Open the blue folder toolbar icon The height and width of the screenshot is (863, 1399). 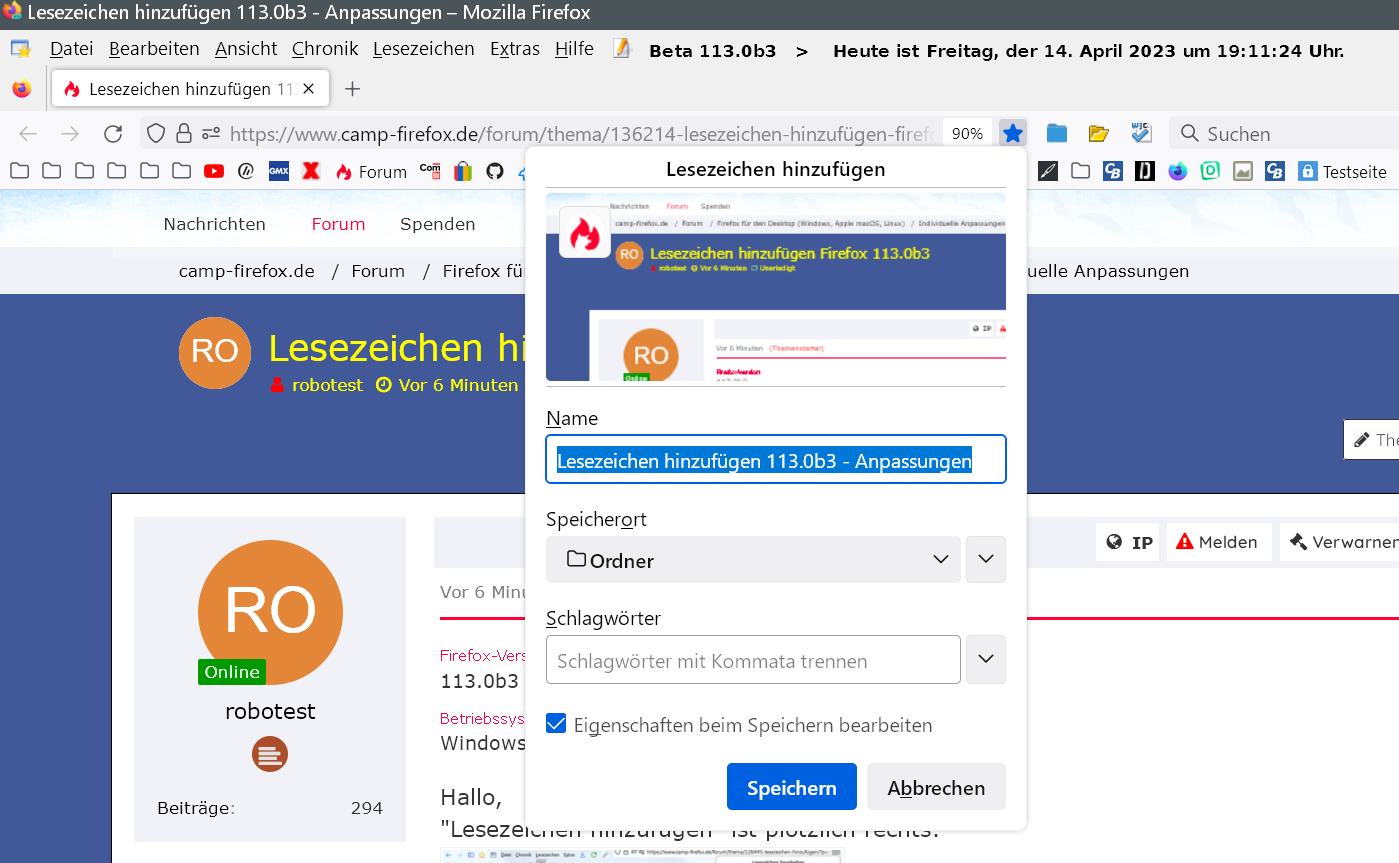(1057, 133)
